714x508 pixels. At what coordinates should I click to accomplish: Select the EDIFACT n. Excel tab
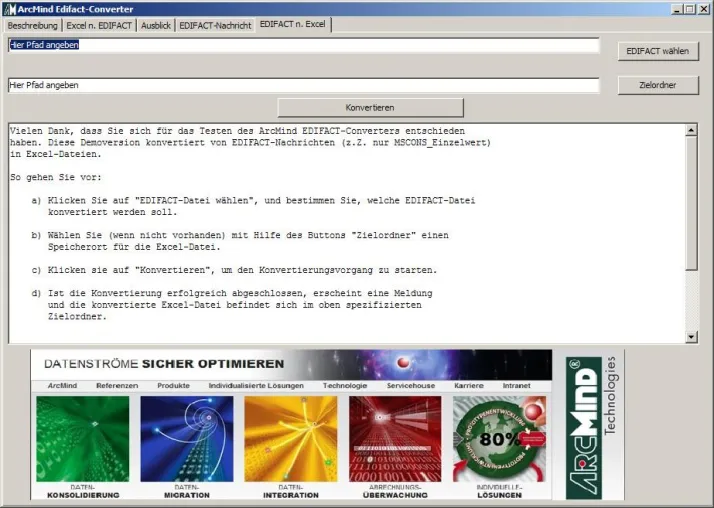pyautogui.click(x=293, y=25)
